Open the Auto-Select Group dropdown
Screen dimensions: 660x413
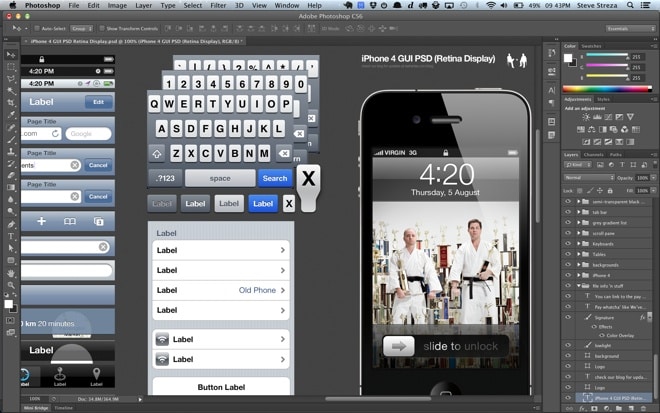point(81,29)
